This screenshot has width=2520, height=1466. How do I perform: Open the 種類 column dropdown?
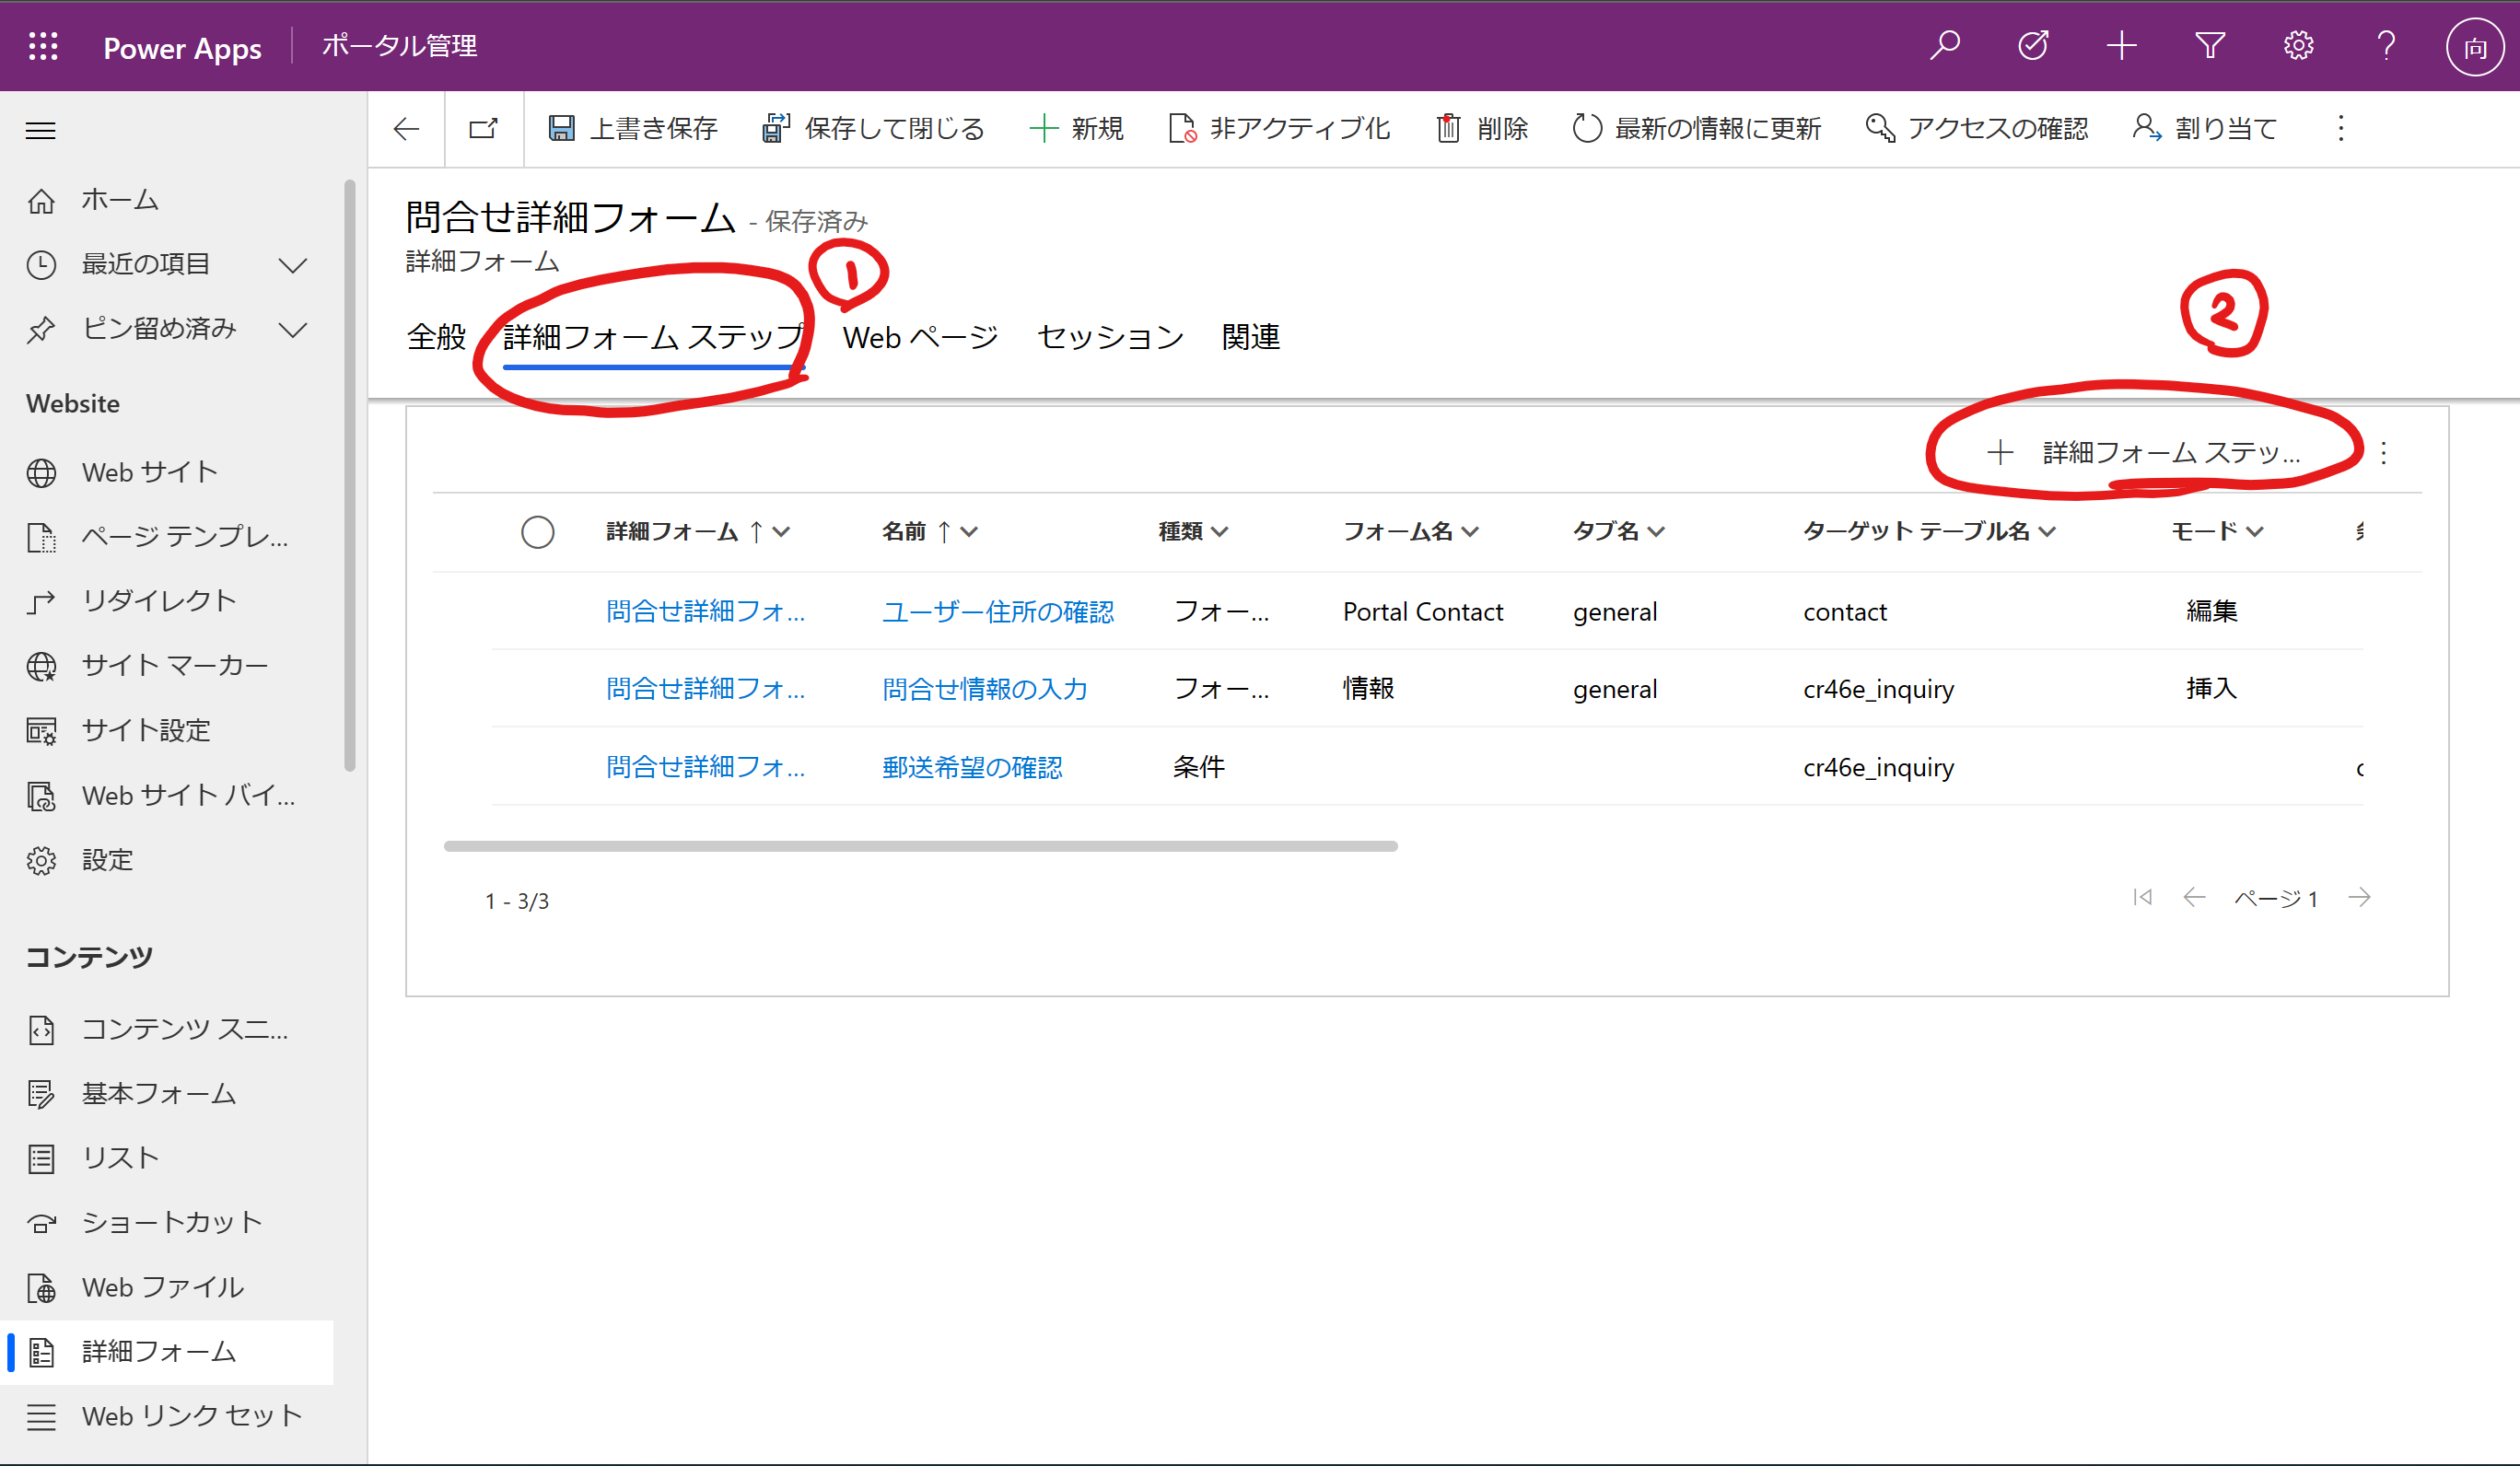[x=1219, y=532]
